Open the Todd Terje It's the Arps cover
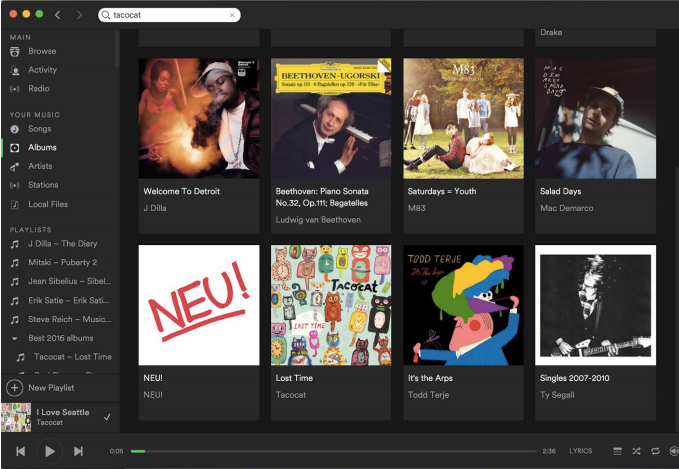 tap(463, 305)
